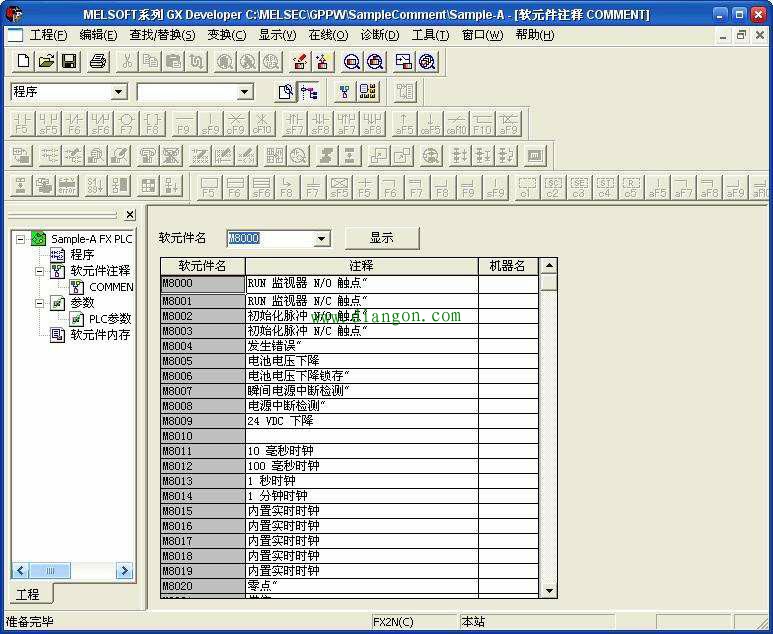Collapse the Sample-A FX PLC tree root
This screenshot has width=773, height=634.
pyautogui.click(x=20, y=239)
